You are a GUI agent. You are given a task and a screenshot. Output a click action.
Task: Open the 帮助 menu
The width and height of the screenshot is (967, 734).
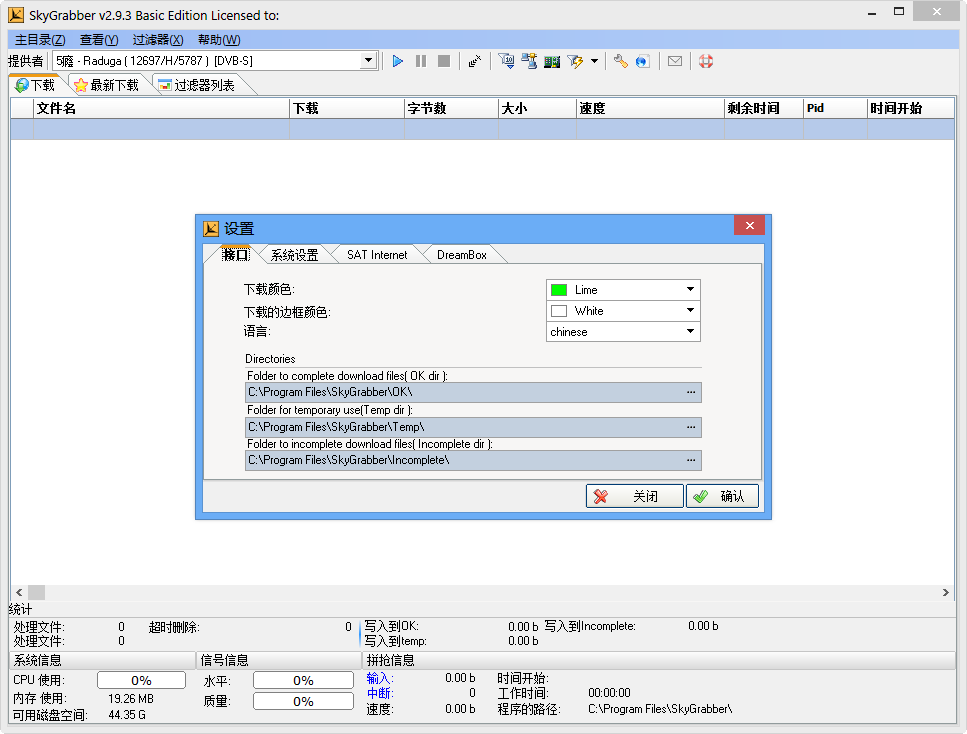(219, 40)
